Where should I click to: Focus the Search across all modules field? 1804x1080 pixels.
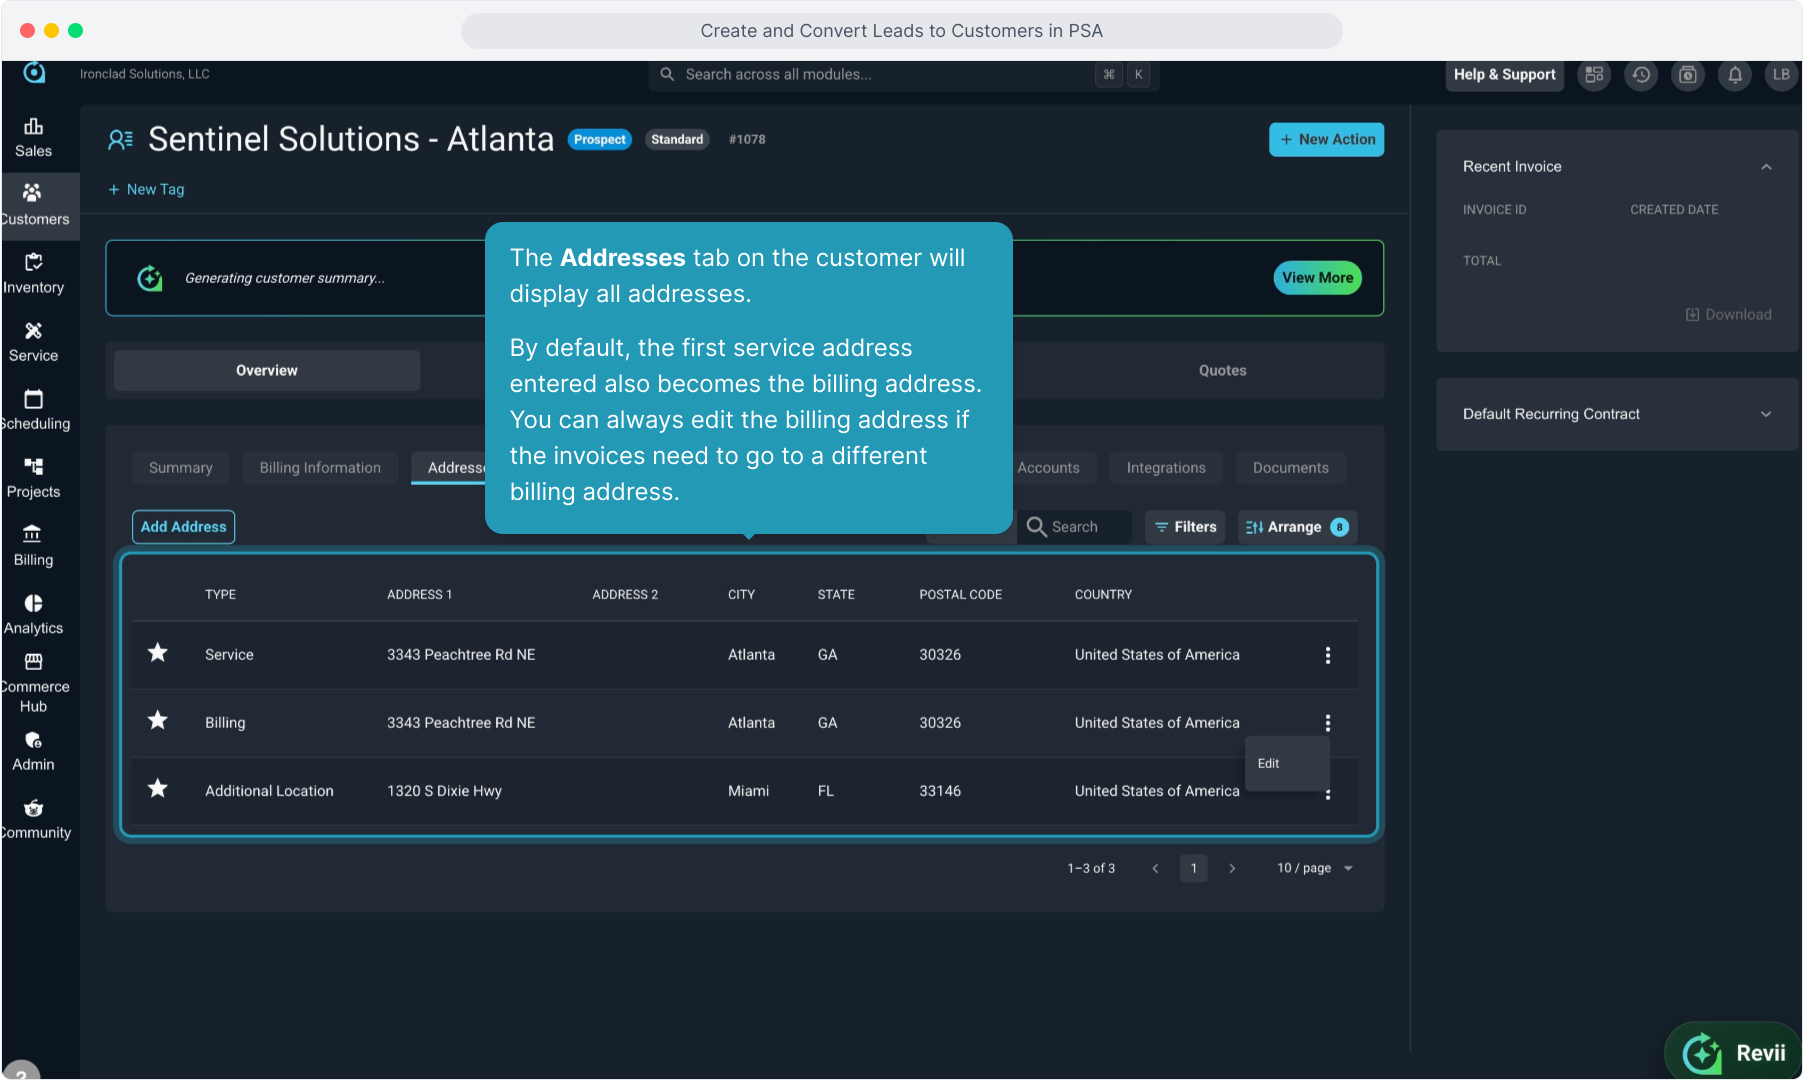903,75
